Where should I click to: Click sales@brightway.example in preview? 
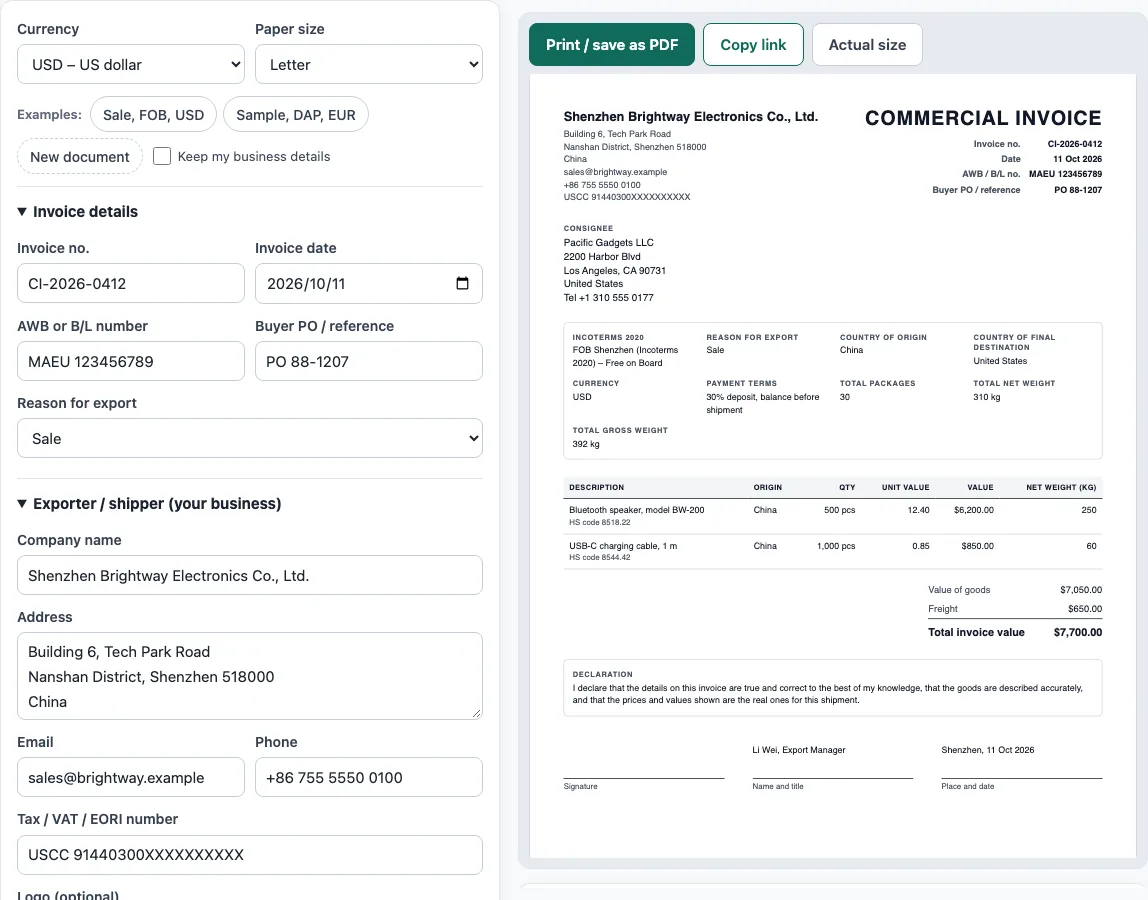pos(615,172)
